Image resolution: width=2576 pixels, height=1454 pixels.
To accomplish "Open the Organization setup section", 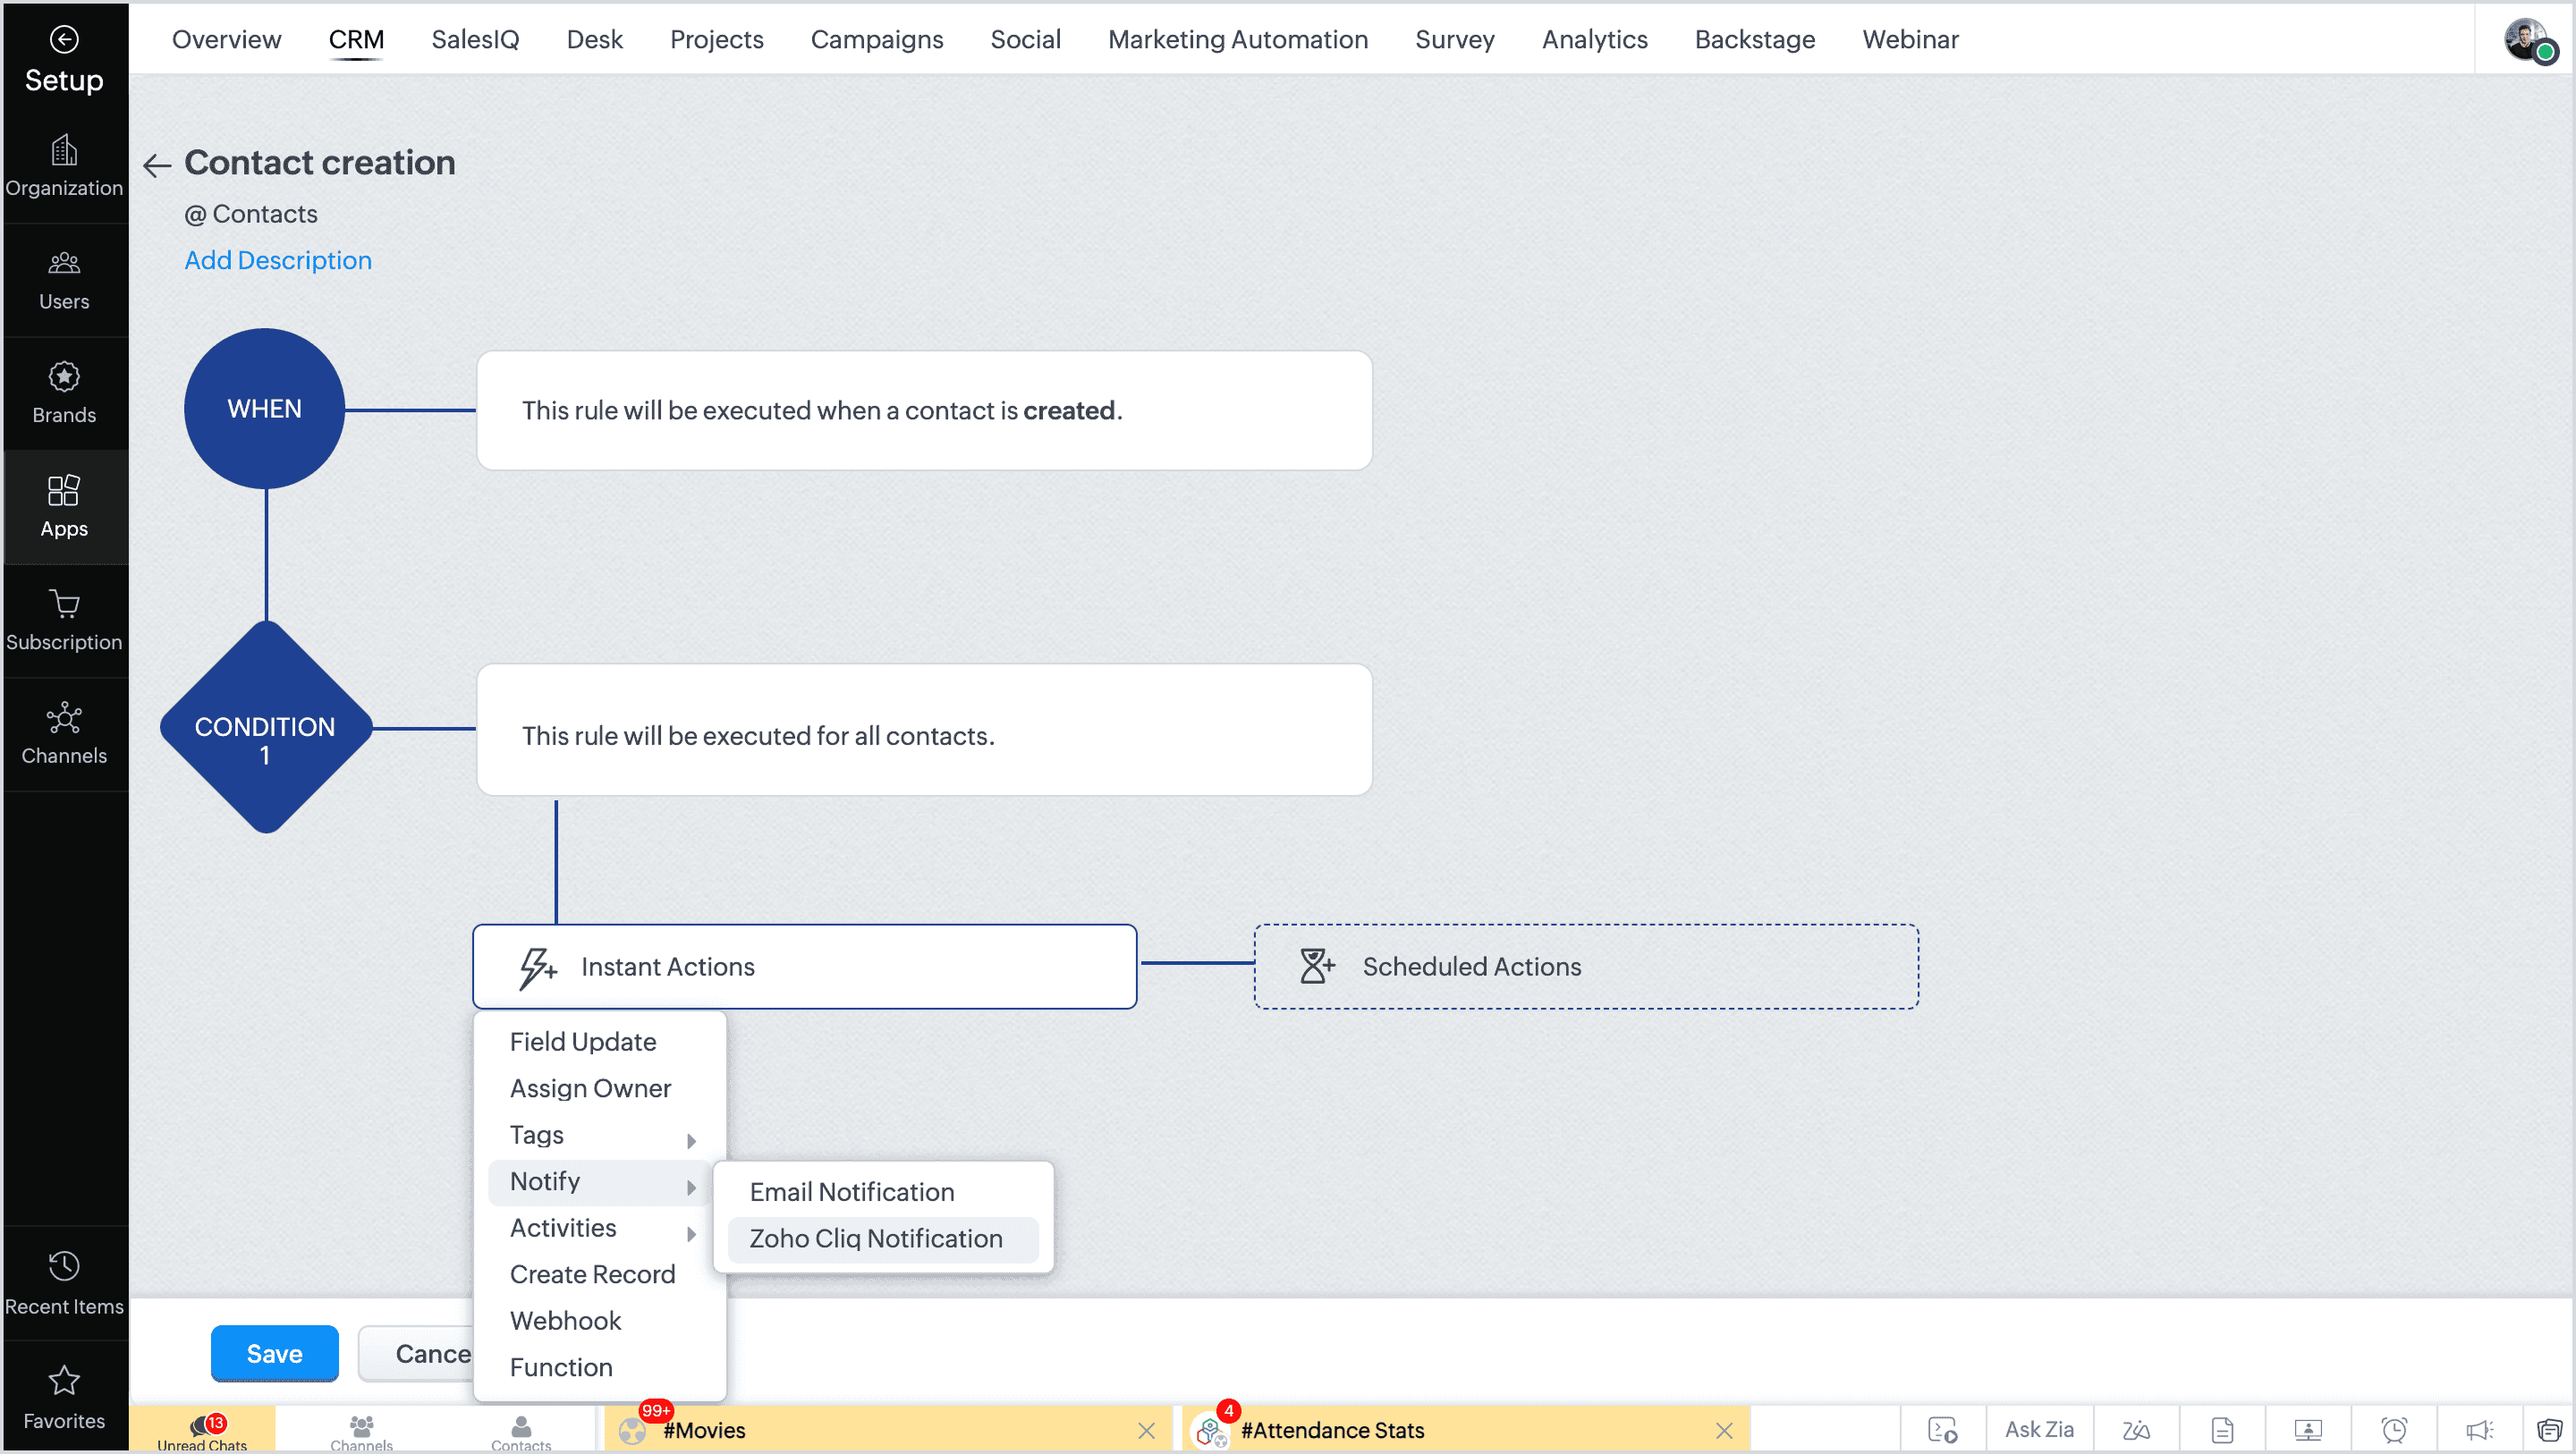I will (x=64, y=166).
